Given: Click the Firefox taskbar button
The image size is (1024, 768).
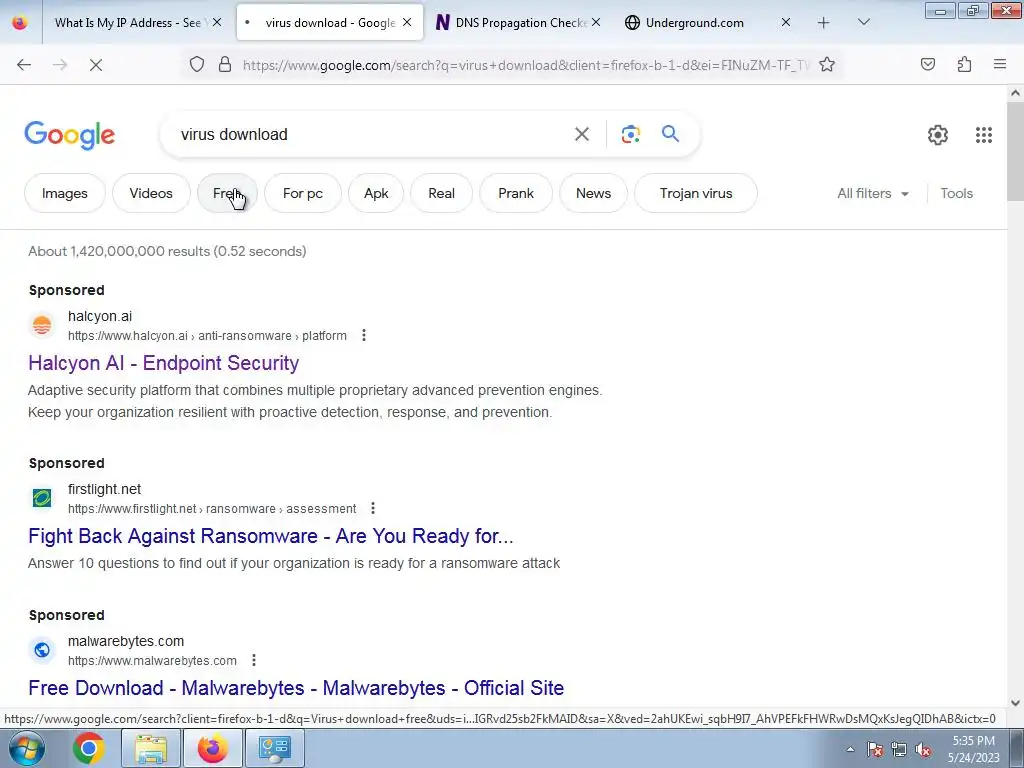Looking at the screenshot, I should (x=213, y=748).
